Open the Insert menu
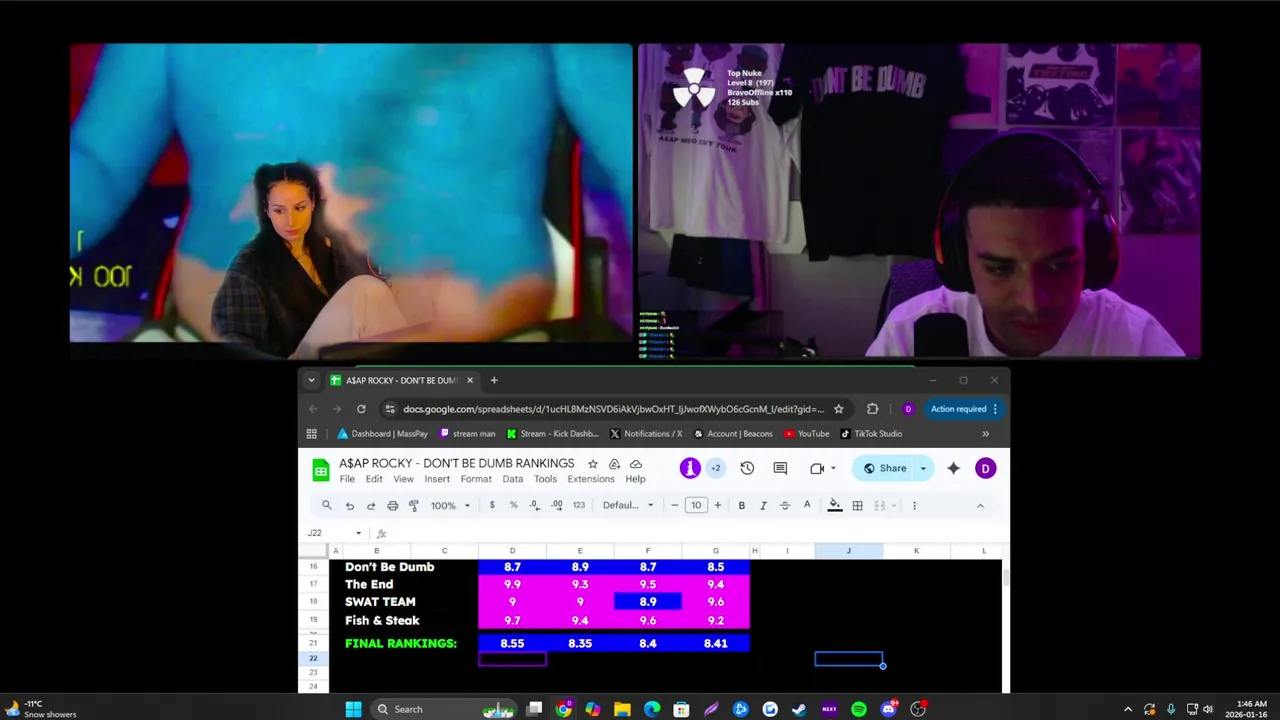Image resolution: width=1280 pixels, height=720 pixels. pos(437,479)
